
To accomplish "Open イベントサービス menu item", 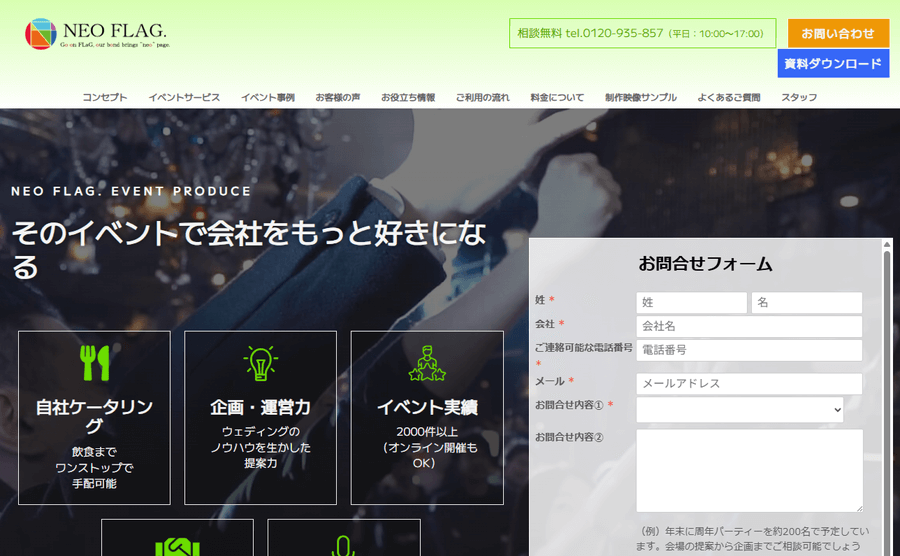I will pyautogui.click(x=184, y=98).
